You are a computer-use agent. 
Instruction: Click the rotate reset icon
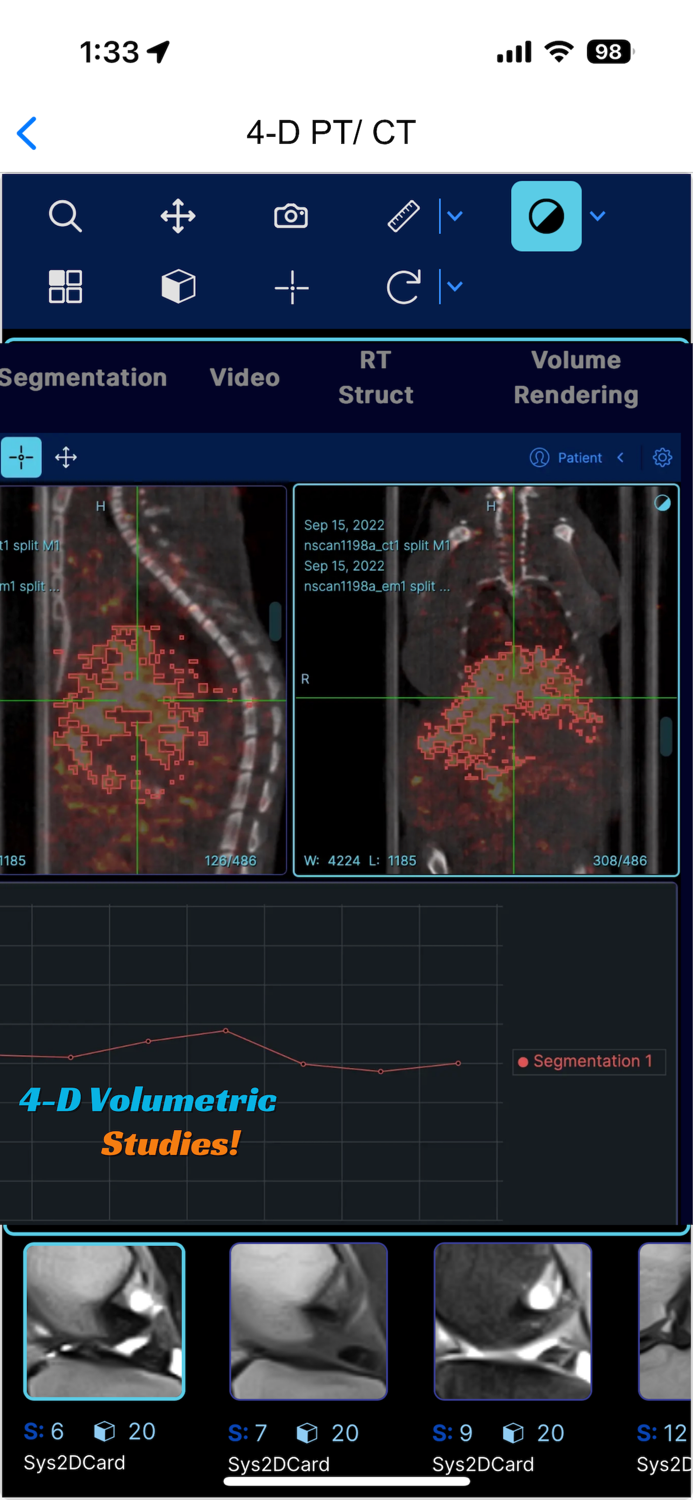pos(404,287)
